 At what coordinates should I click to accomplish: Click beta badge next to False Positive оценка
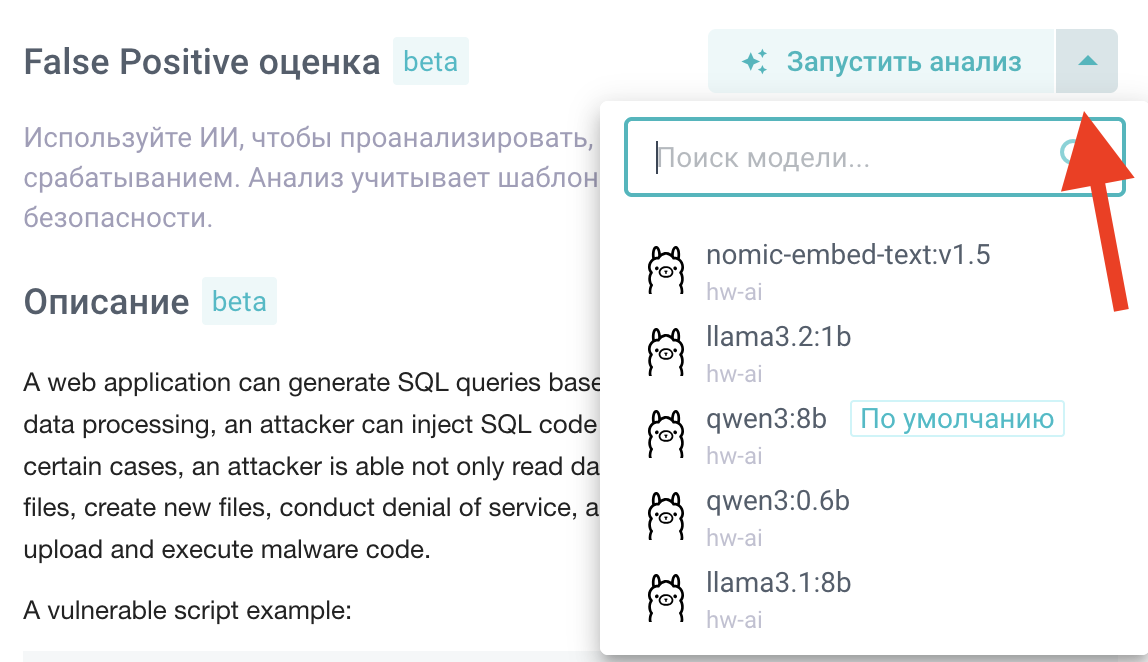tap(430, 62)
